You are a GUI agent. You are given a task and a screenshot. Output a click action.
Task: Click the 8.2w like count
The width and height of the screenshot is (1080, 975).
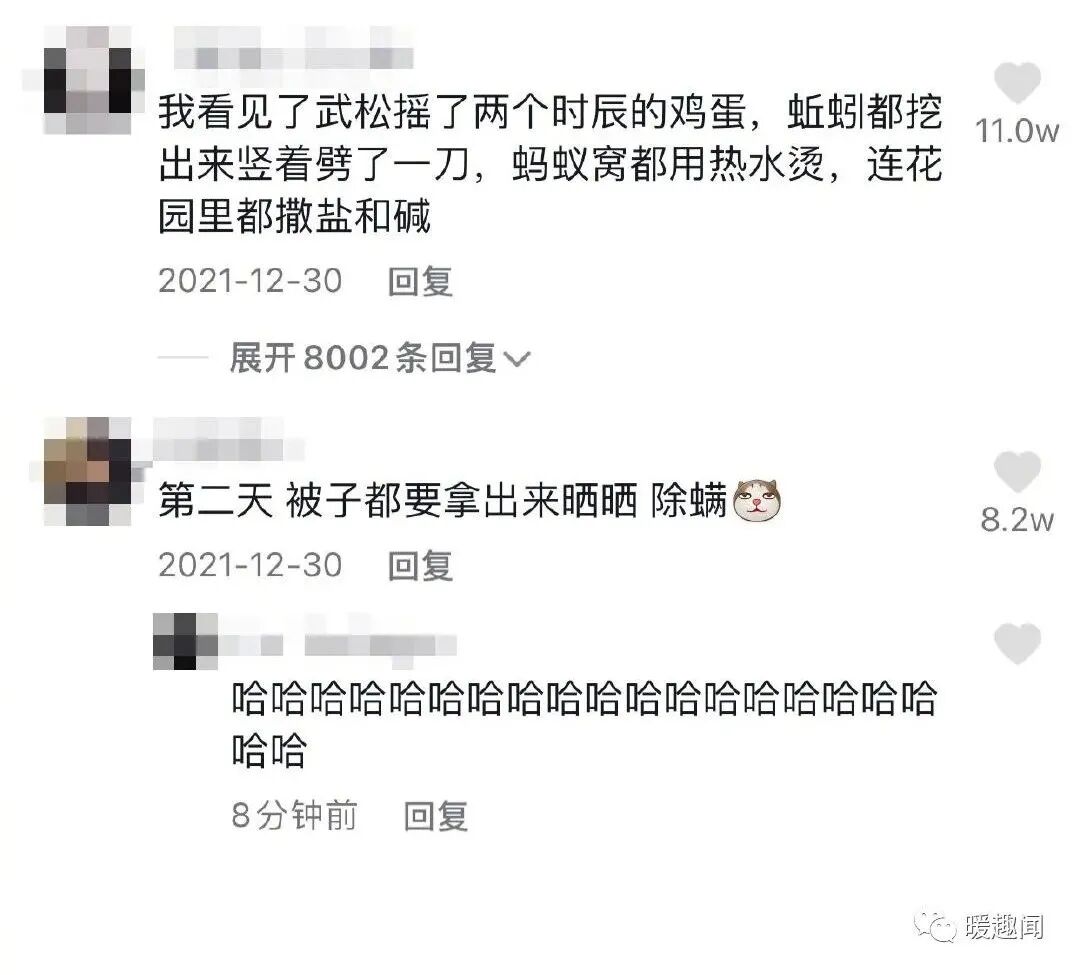pos(1017,520)
